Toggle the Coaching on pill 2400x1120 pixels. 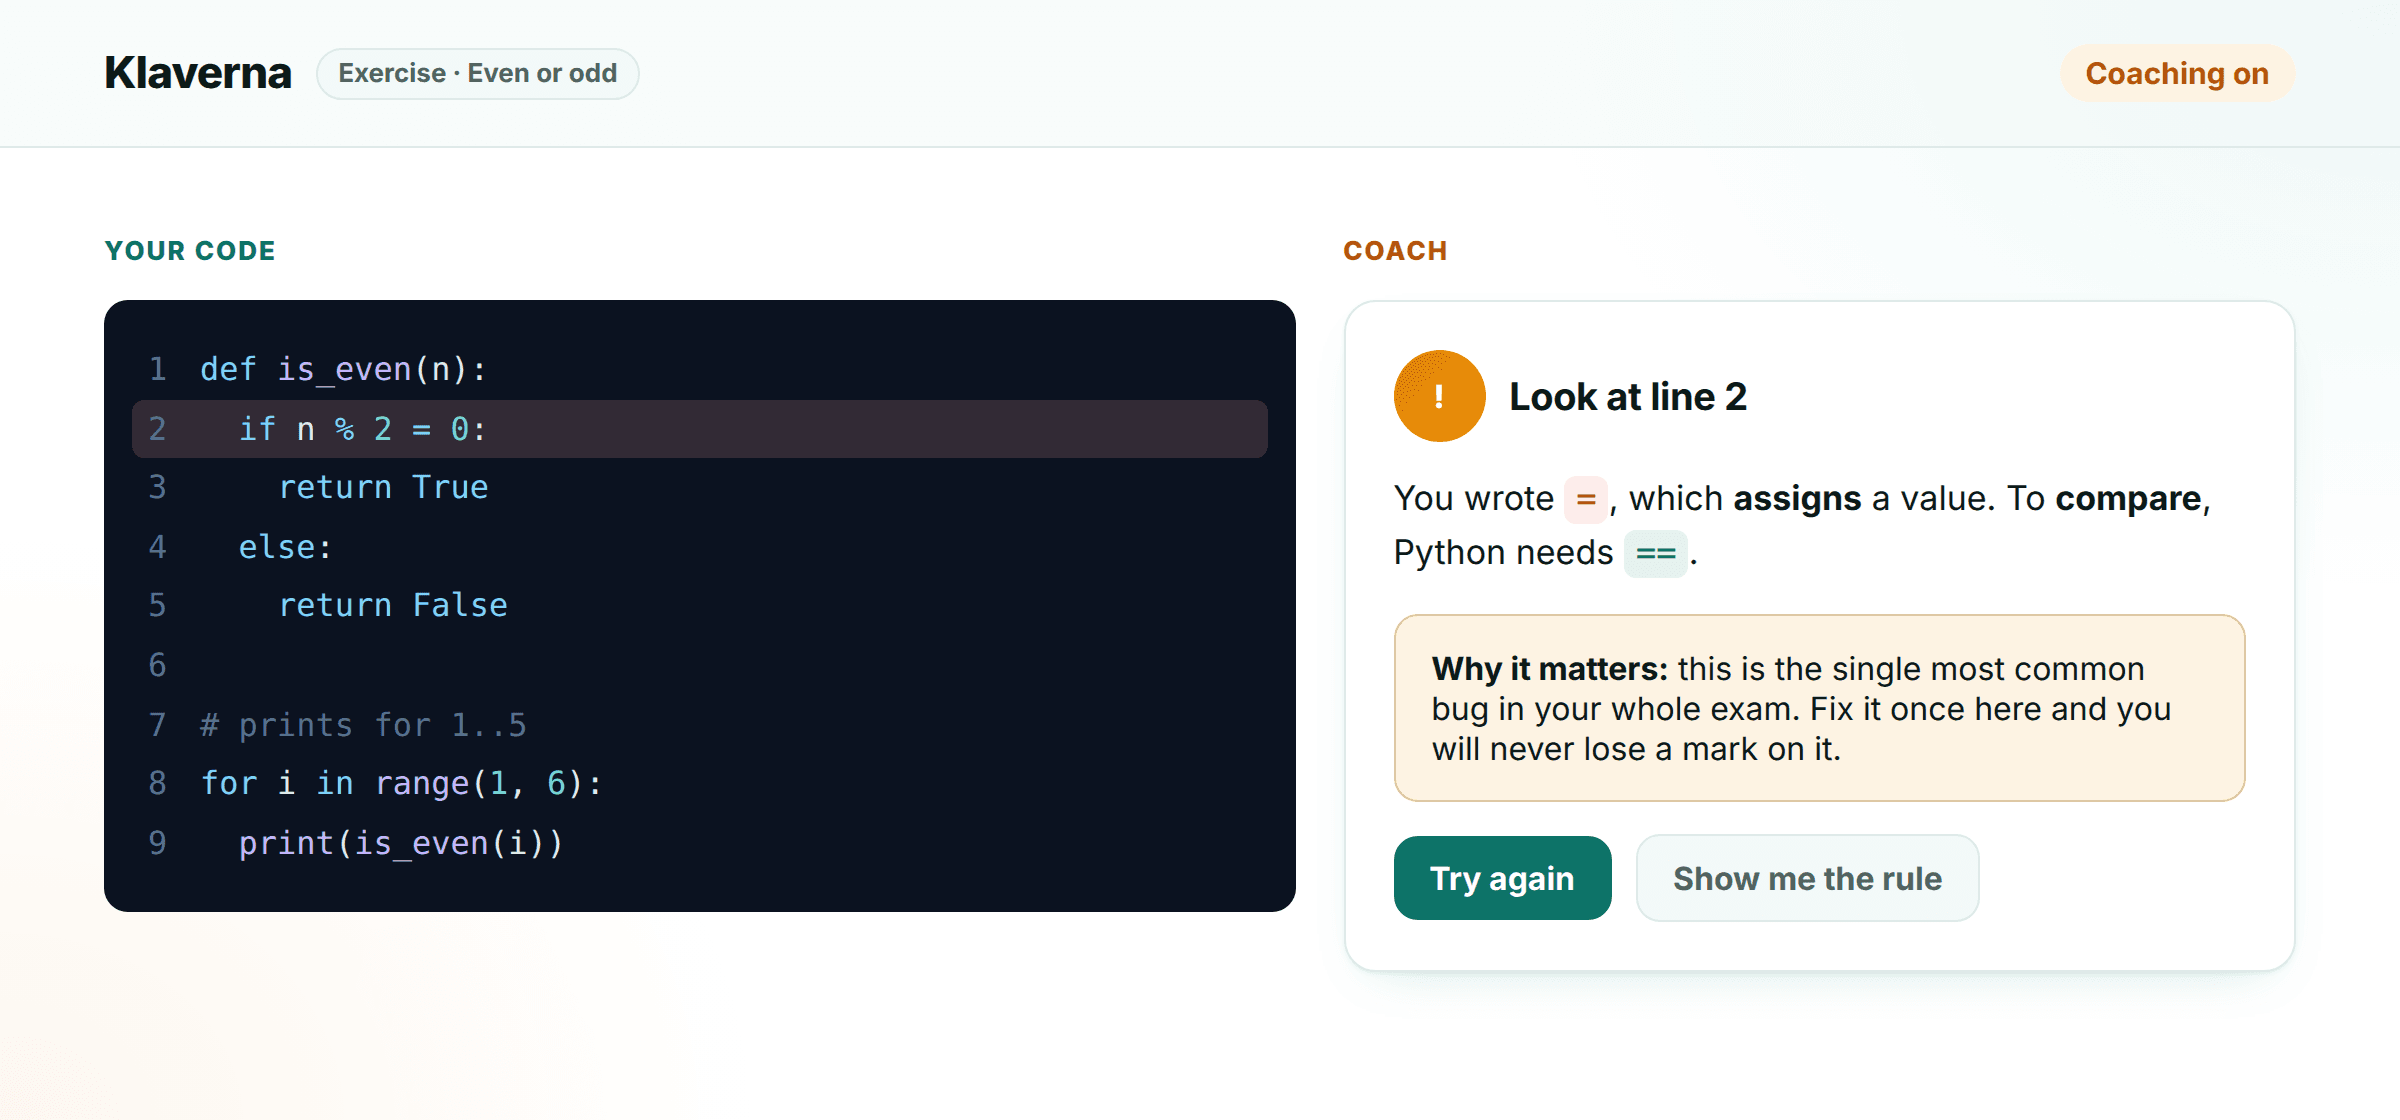[x=2176, y=73]
